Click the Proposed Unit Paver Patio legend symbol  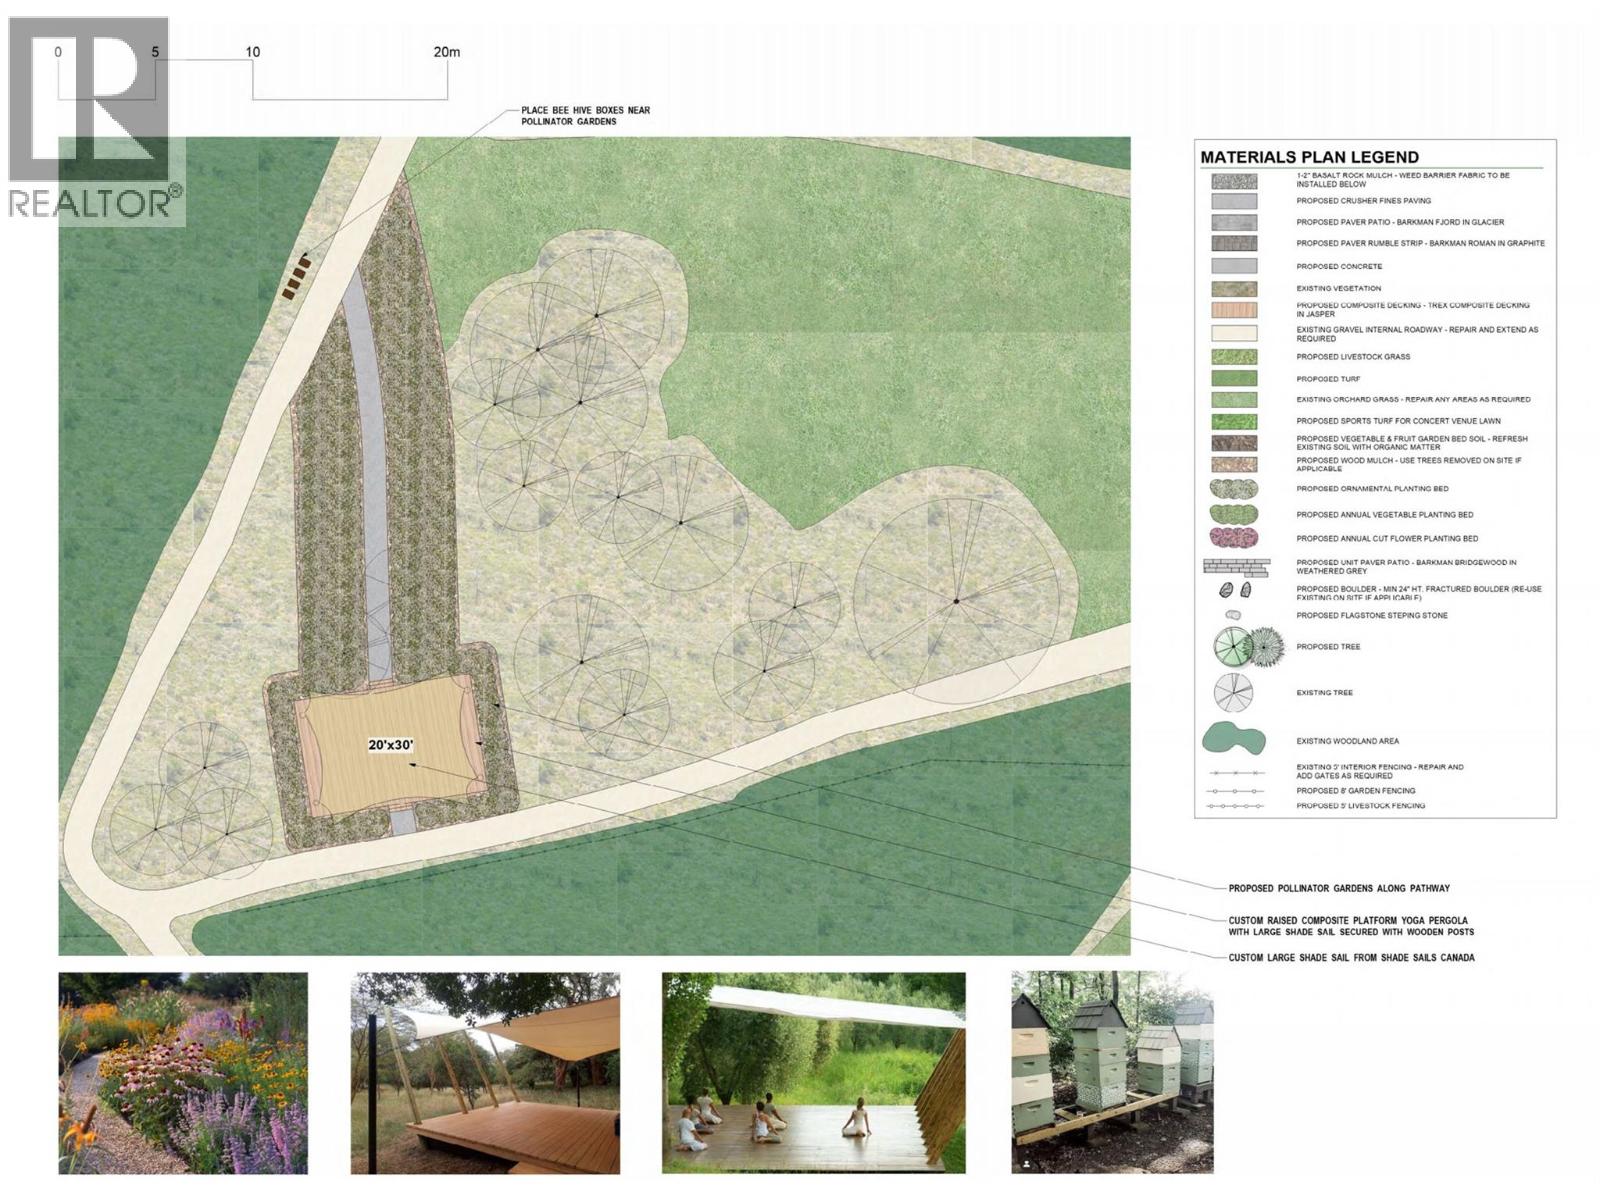[1235, 567]
